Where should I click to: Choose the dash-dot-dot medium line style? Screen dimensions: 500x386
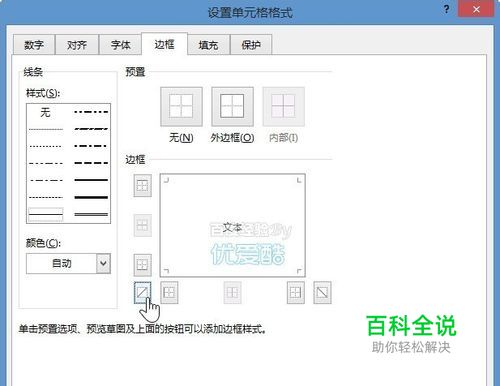tap(91, 112)
